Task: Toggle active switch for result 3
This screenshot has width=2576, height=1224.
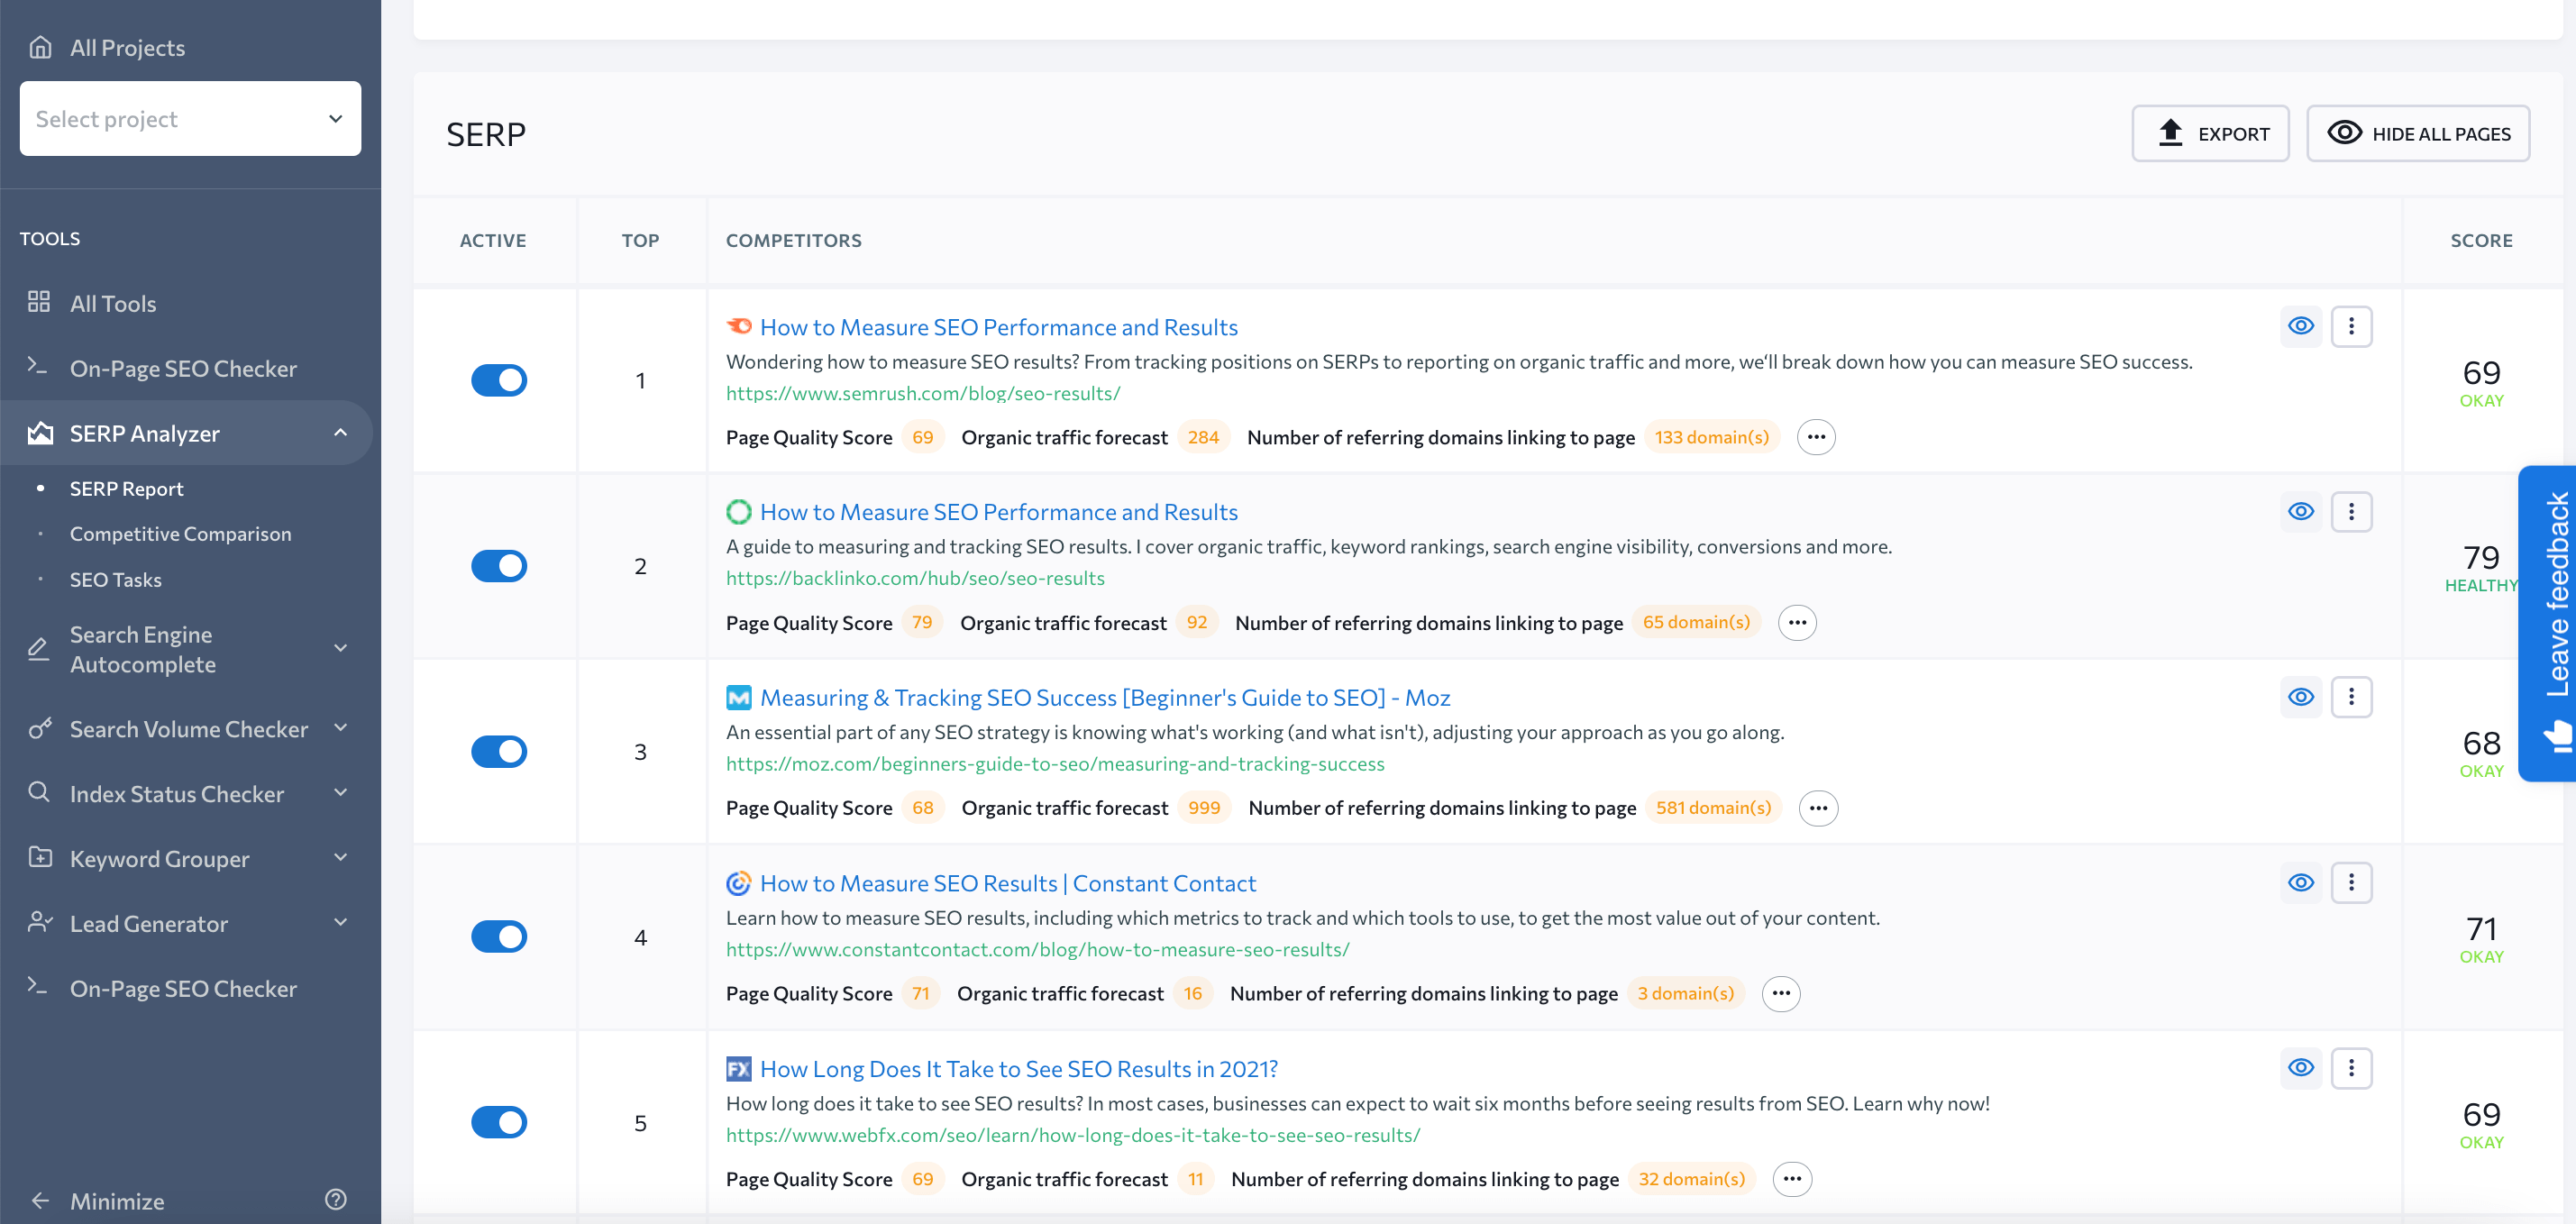Action: coord(499,751)
